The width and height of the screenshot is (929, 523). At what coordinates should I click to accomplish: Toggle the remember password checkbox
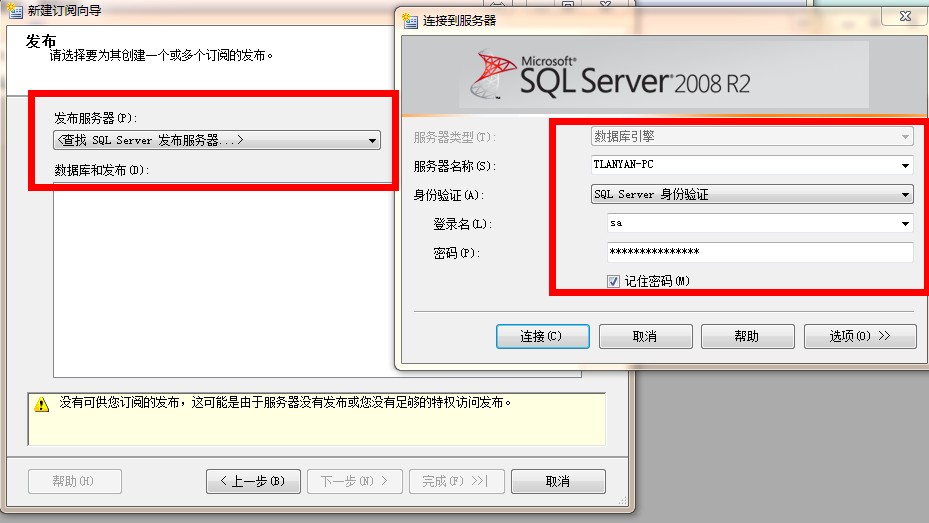click(613, 282)
